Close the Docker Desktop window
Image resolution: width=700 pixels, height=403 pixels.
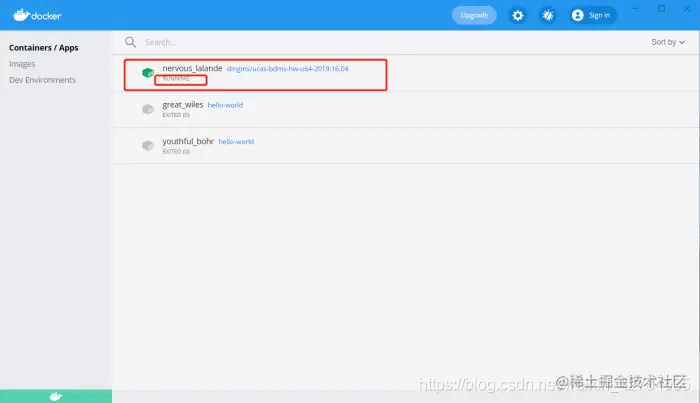687,8
